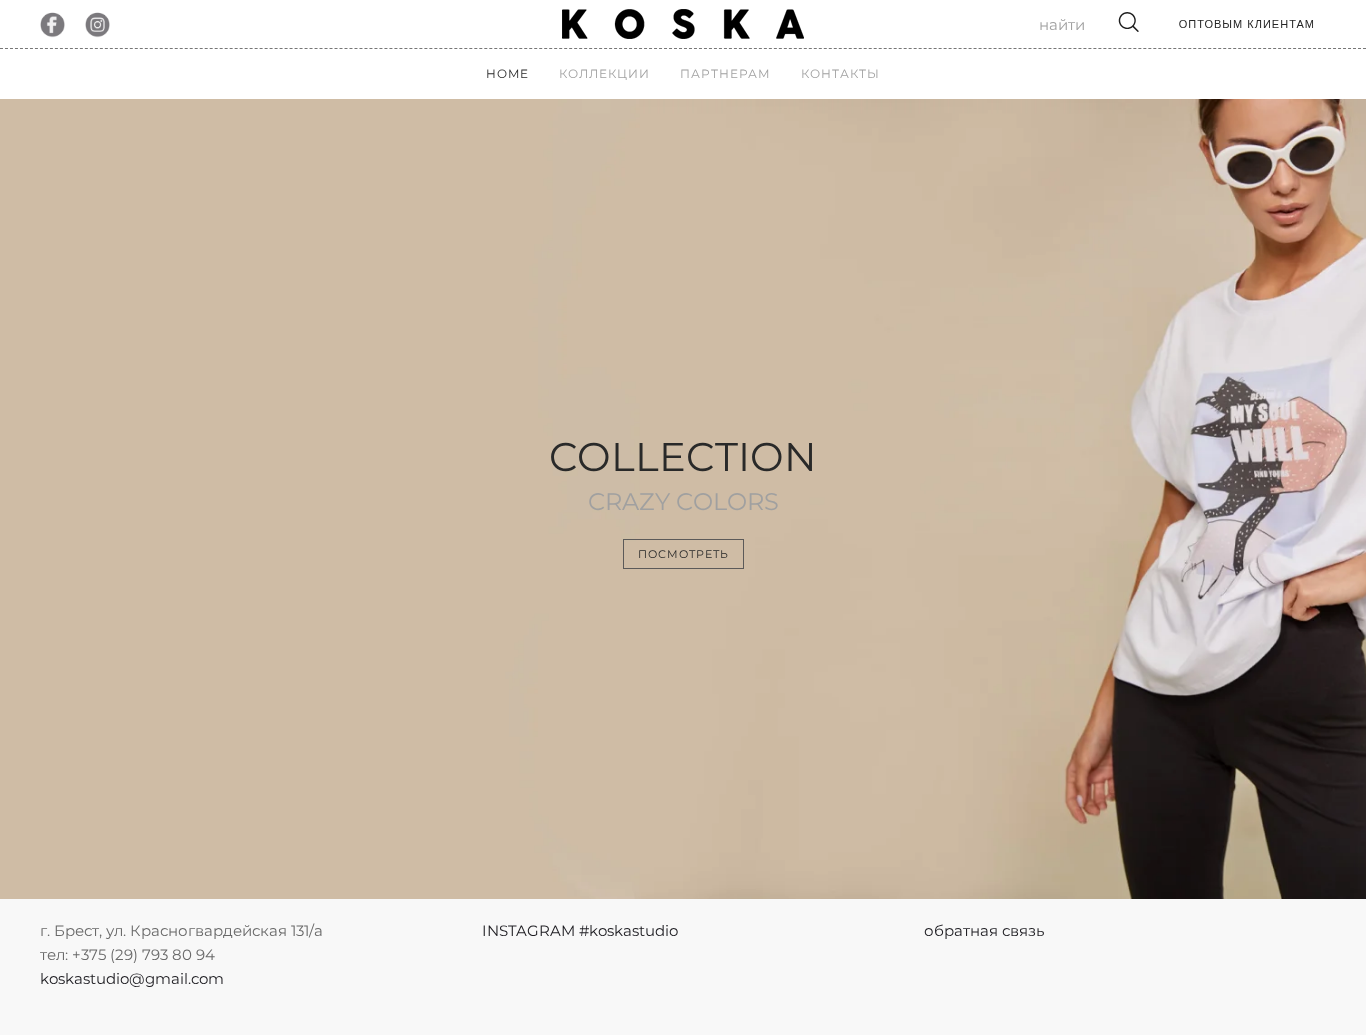Open the koskastudio@gmail.com email link
Screen dimensions: 1366x1035
point(132,979)
